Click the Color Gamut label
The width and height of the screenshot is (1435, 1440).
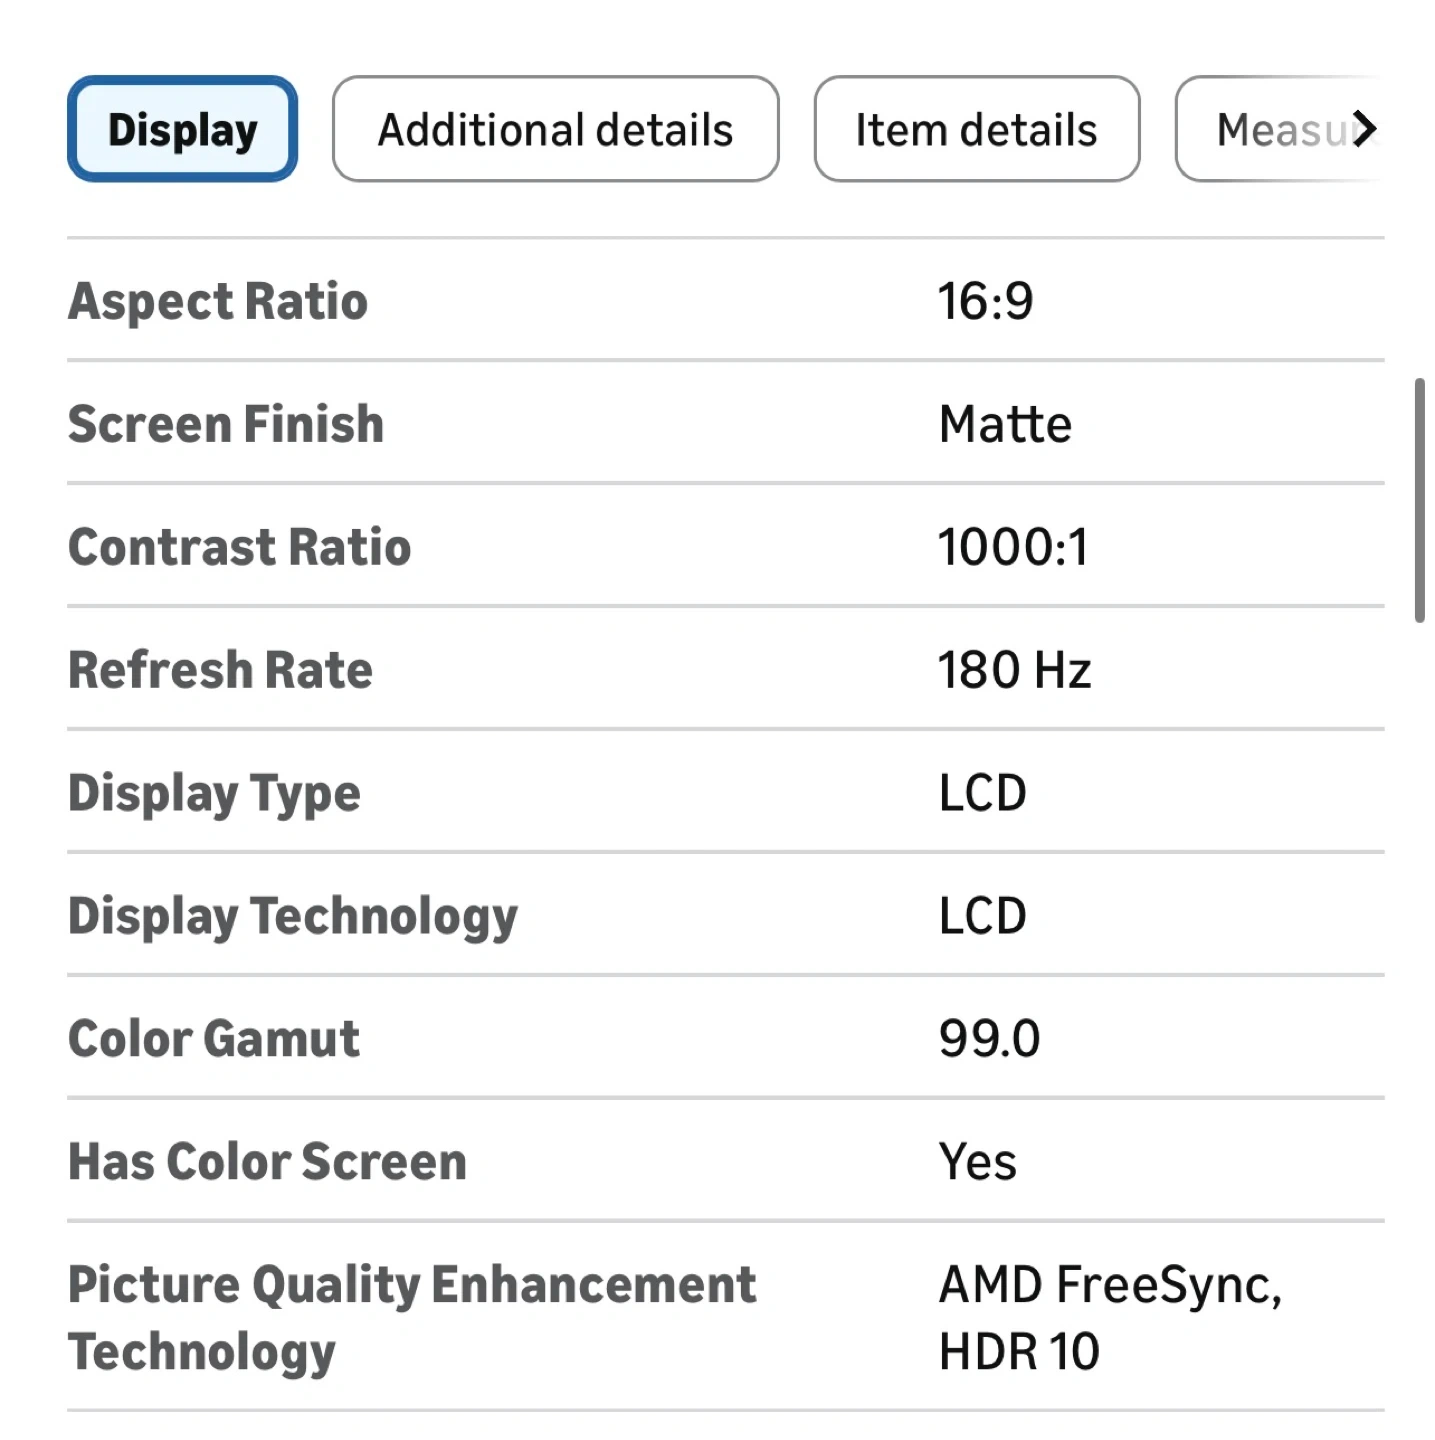(214, 1039)
